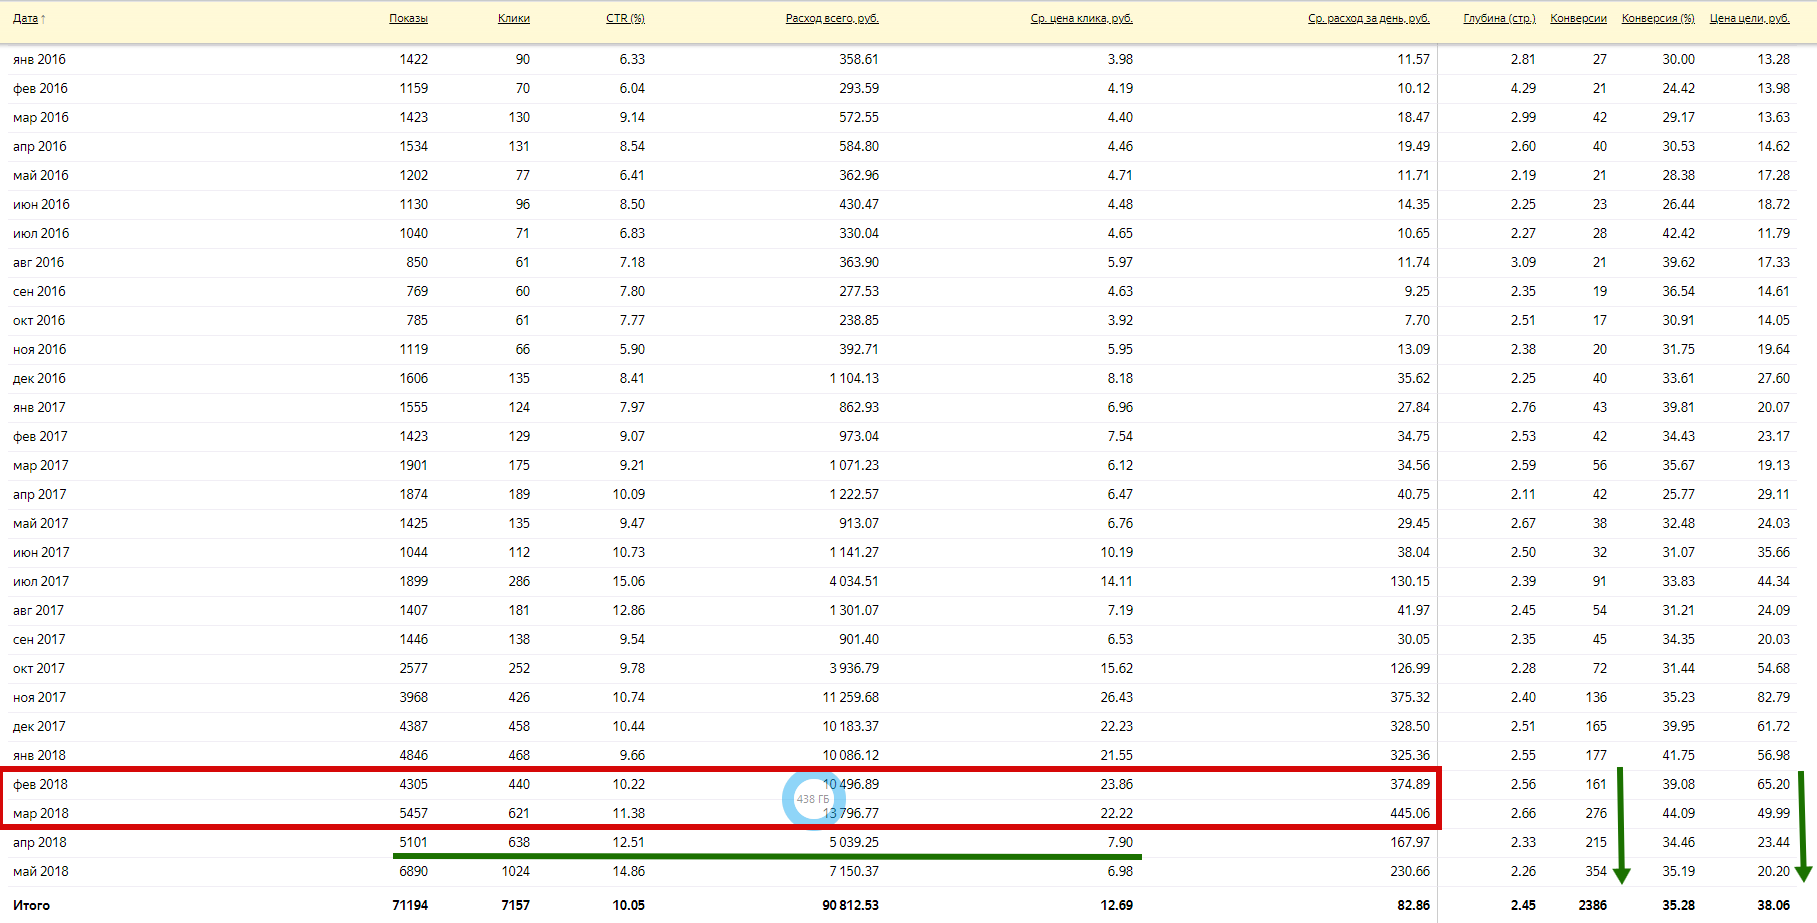Click daily spend value 445.06
Viewport: 1817px width, 923px height.
coord(1410,813)
